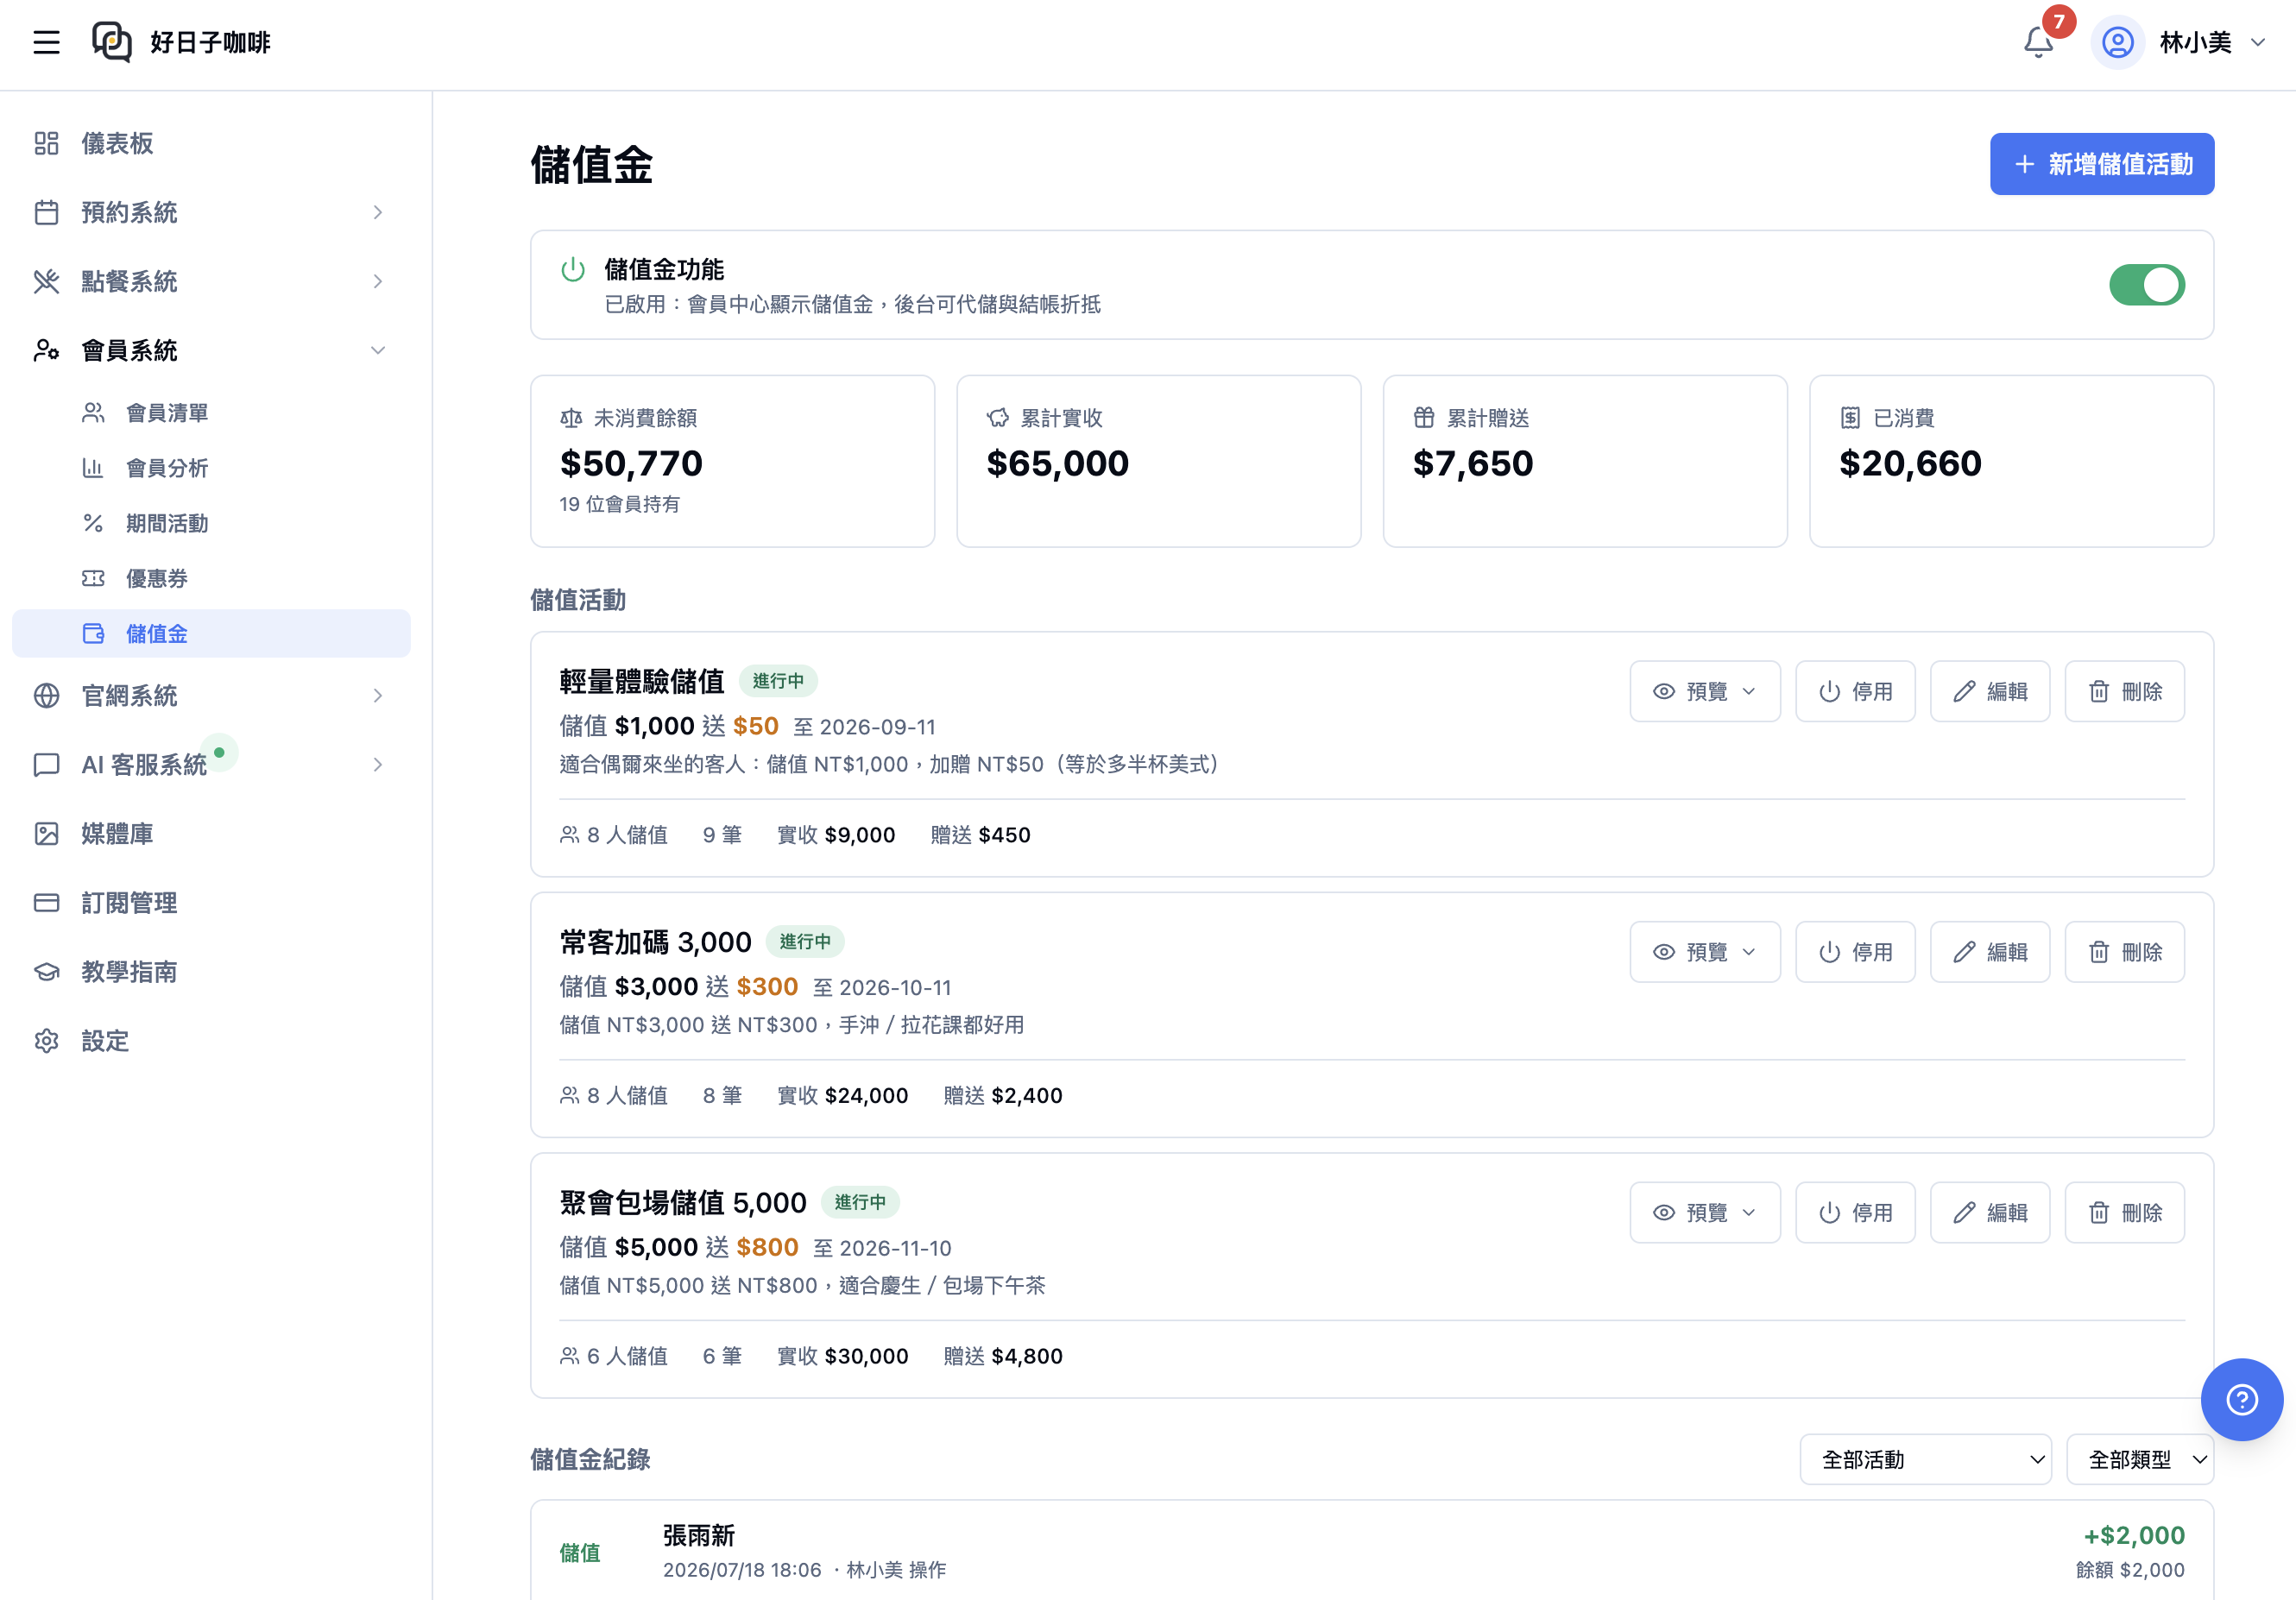Viewport: 2296px width, 1600px height.
Task: Disable 聚會包場儲值 5,000 activity via 停用
Action: [x=1855, y=1212]
